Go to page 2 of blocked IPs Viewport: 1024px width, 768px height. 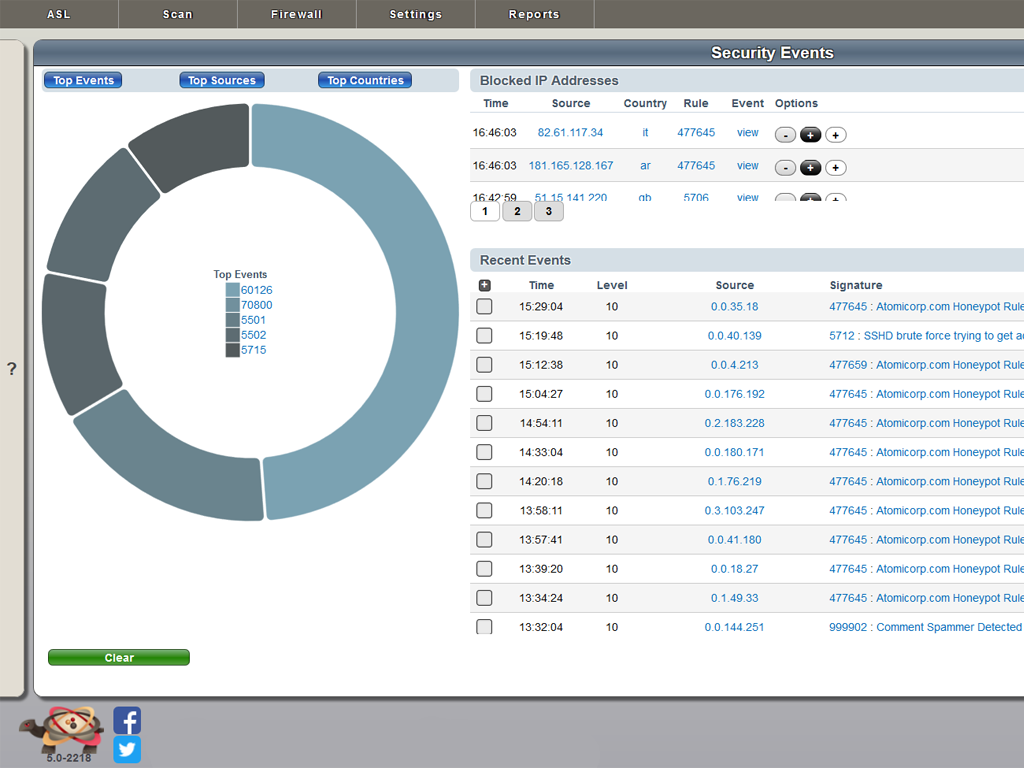coord(517,211)
